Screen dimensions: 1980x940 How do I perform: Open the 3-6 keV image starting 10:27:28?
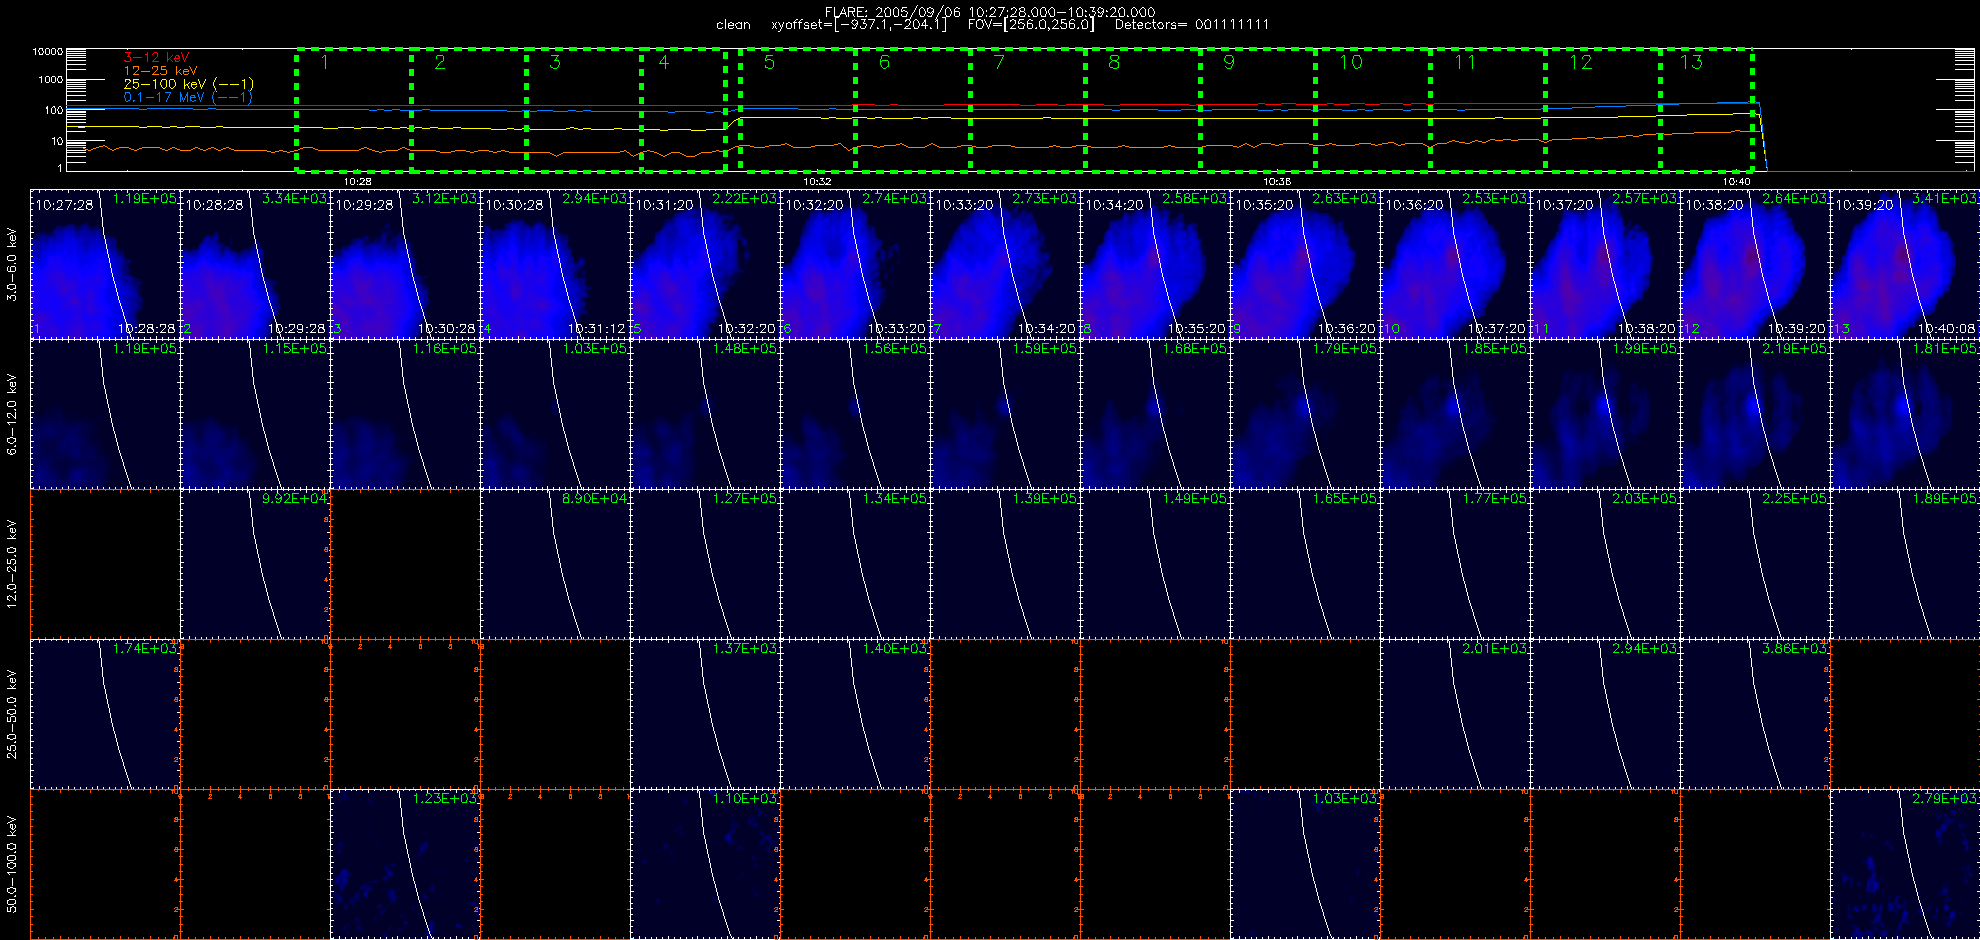105,264
